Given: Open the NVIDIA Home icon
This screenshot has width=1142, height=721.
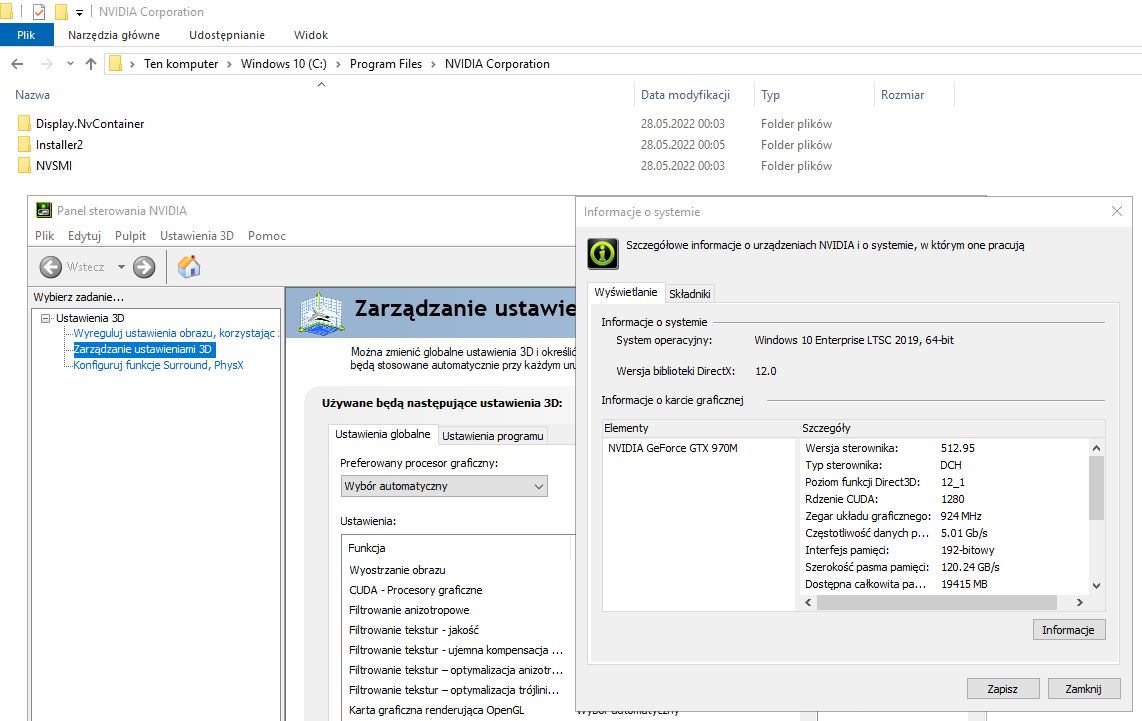Looking at the screenshot, I should coord(189,267).
